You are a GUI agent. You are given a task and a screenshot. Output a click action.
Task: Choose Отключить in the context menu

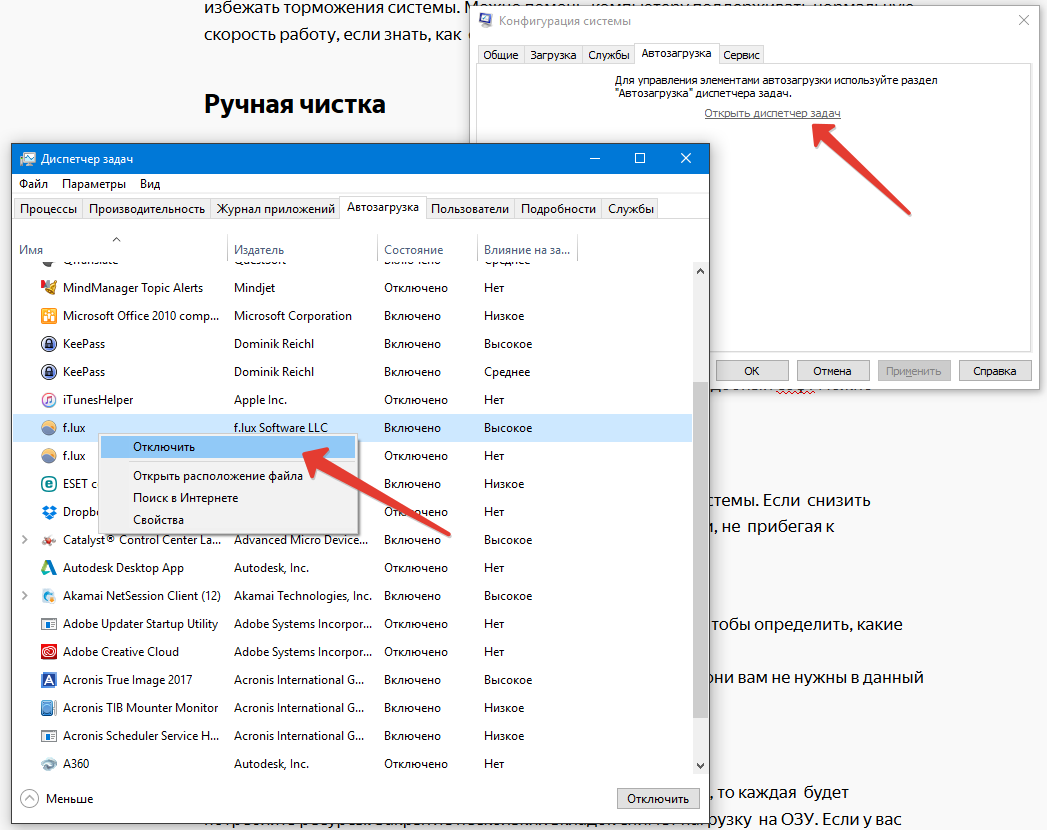(228, 447)
